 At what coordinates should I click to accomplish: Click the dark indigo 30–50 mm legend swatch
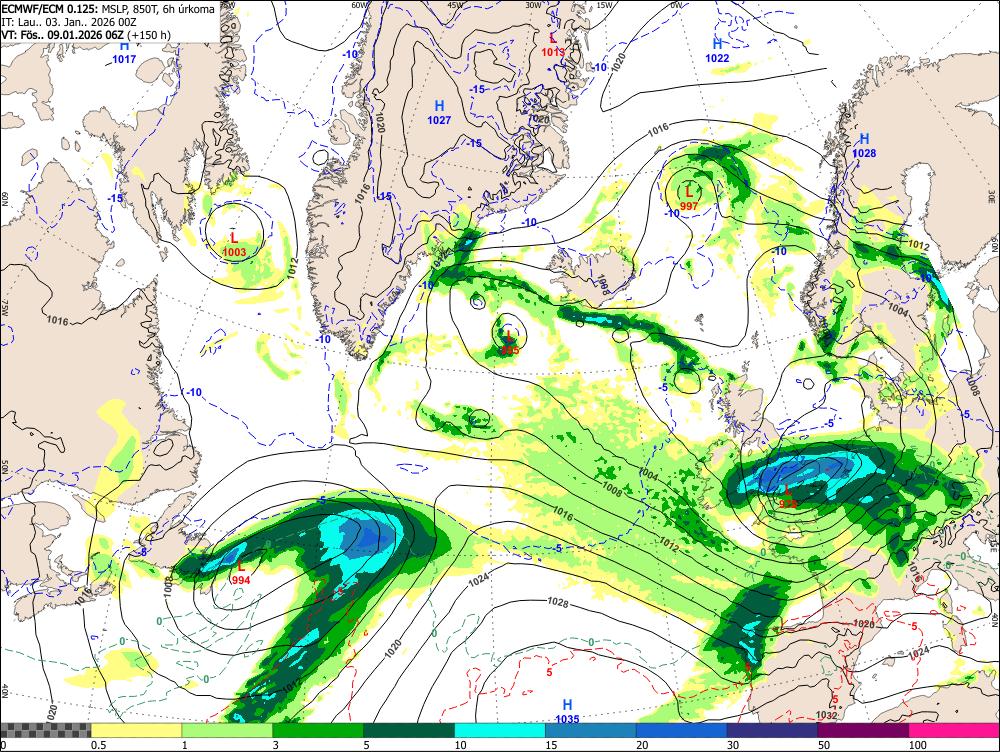(x=772, y=730)
